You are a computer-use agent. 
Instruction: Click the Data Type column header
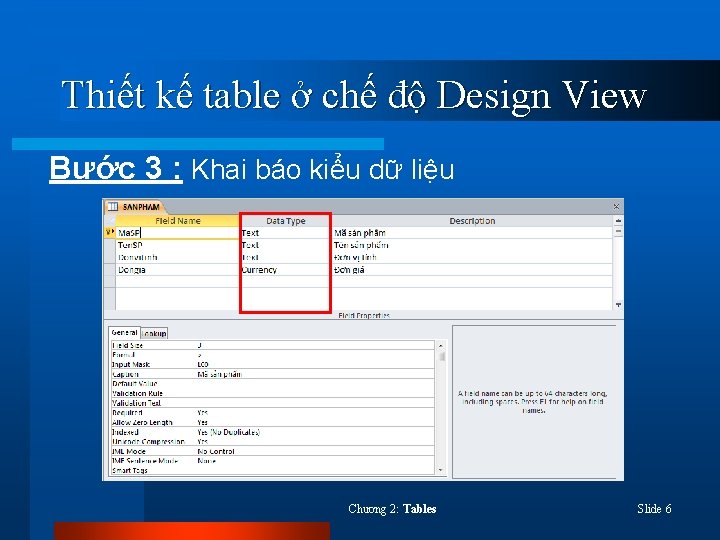pyautogui.click(x=285, y=221)
